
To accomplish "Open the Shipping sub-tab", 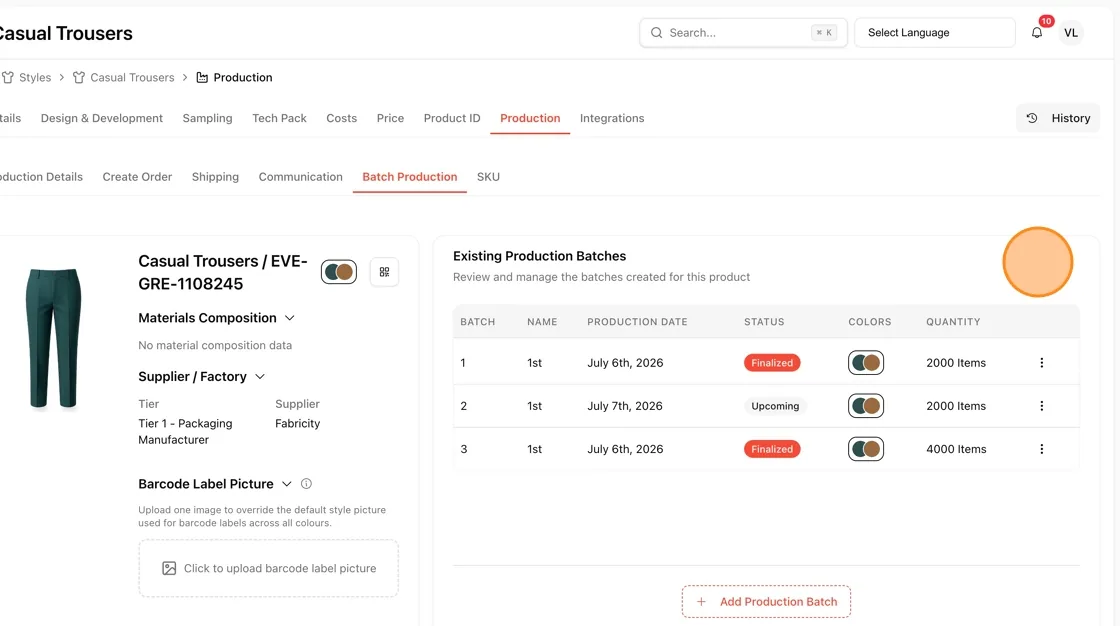I will [x=215, y=177].
